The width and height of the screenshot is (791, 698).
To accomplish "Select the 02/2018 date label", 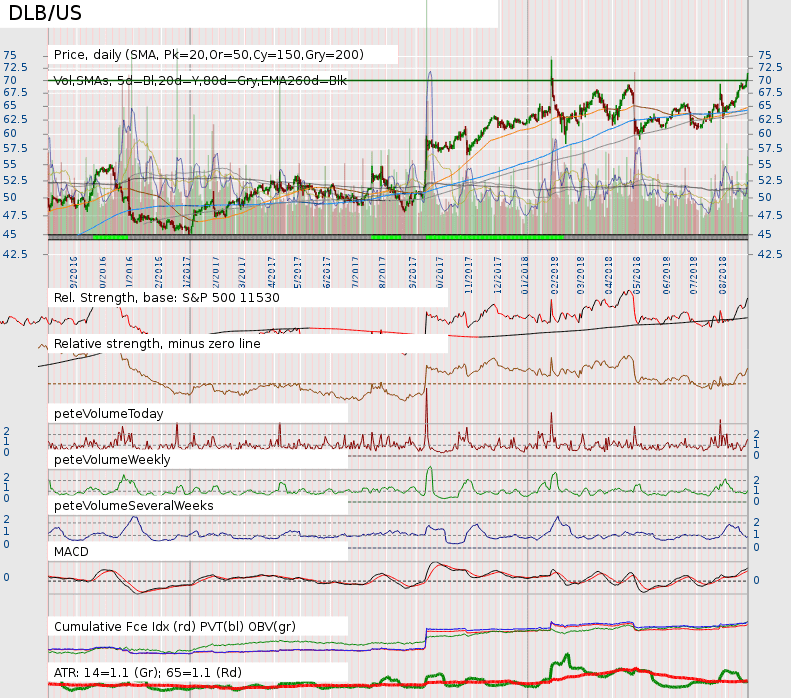I will (555, 275).
